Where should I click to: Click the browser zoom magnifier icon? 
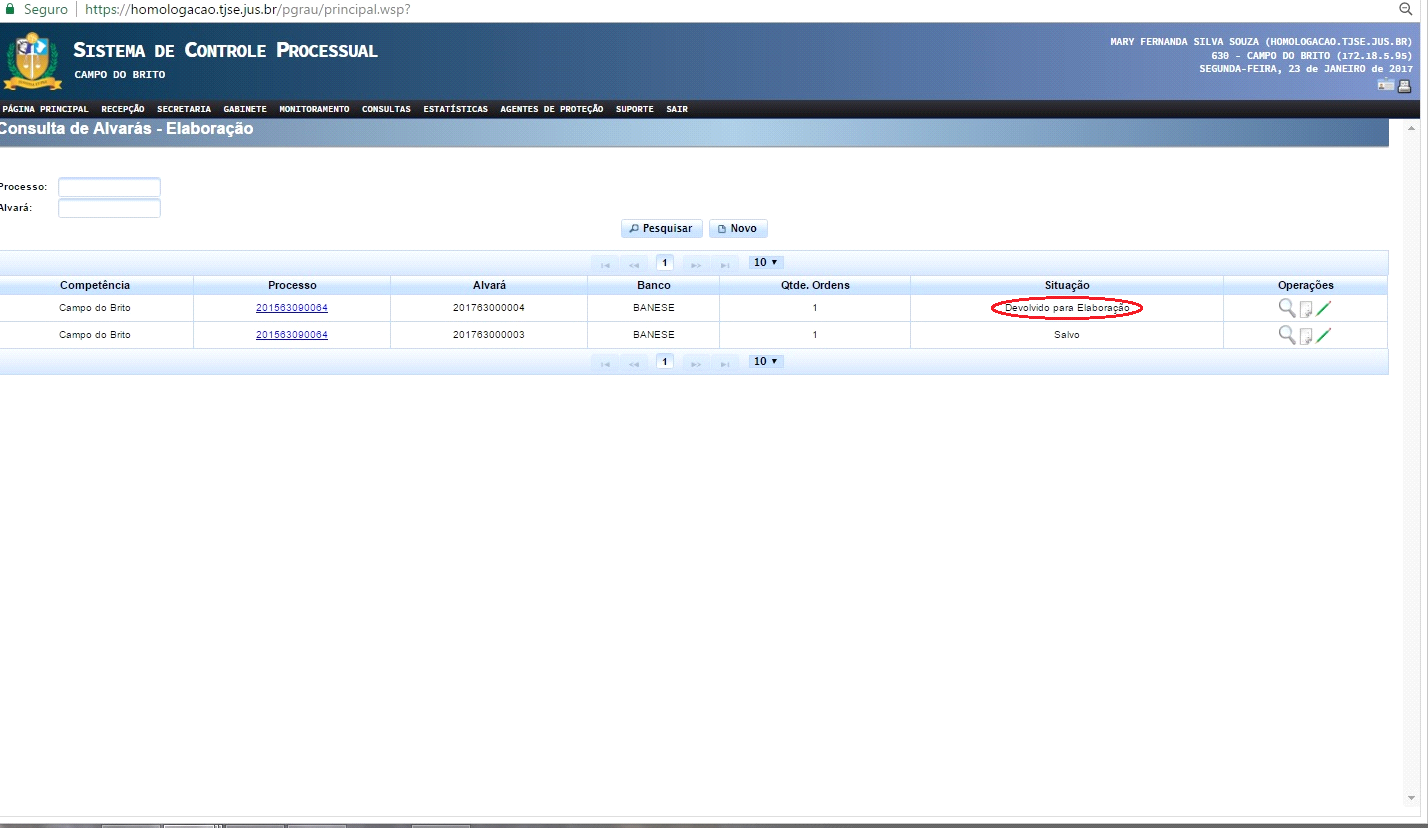pos(1405,9)
